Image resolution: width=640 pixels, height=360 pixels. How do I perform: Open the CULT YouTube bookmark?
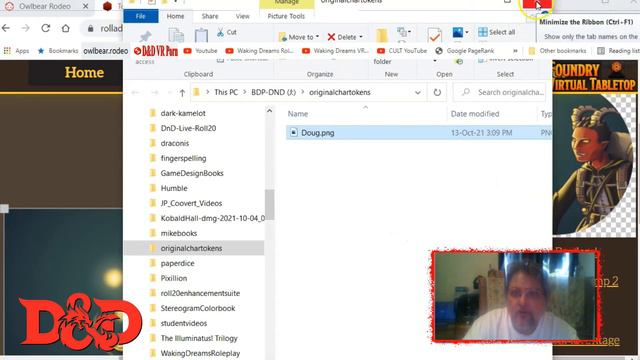pyautogui.click(x=402, y=51)
